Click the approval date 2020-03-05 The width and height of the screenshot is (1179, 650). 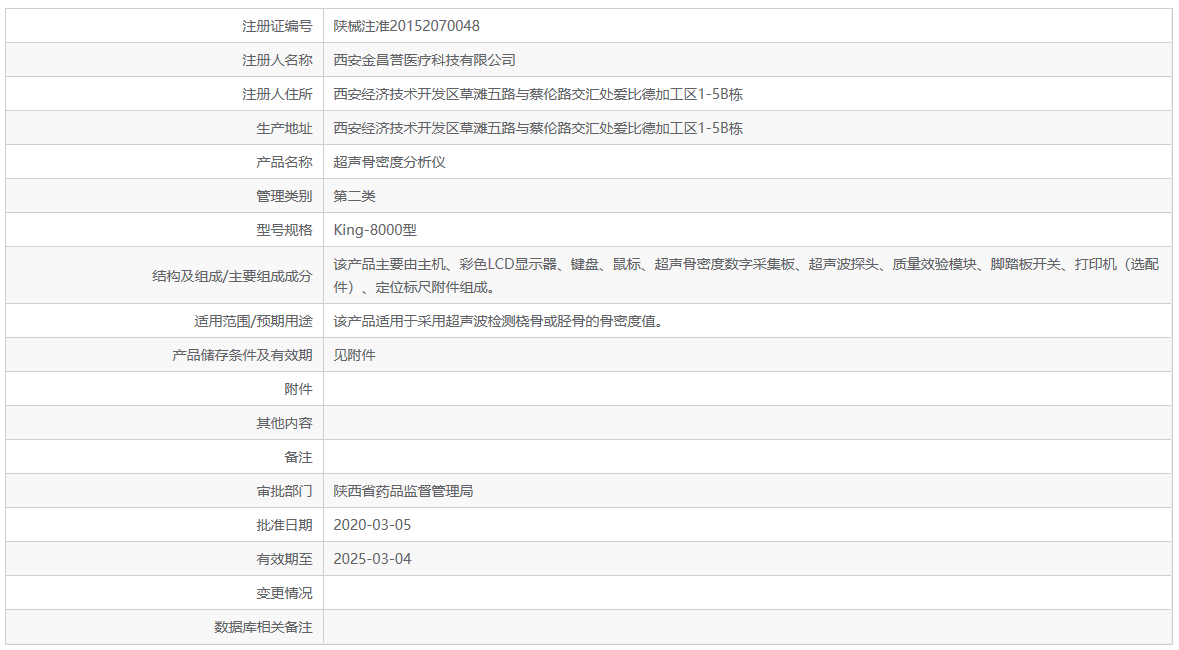[377, 524]
